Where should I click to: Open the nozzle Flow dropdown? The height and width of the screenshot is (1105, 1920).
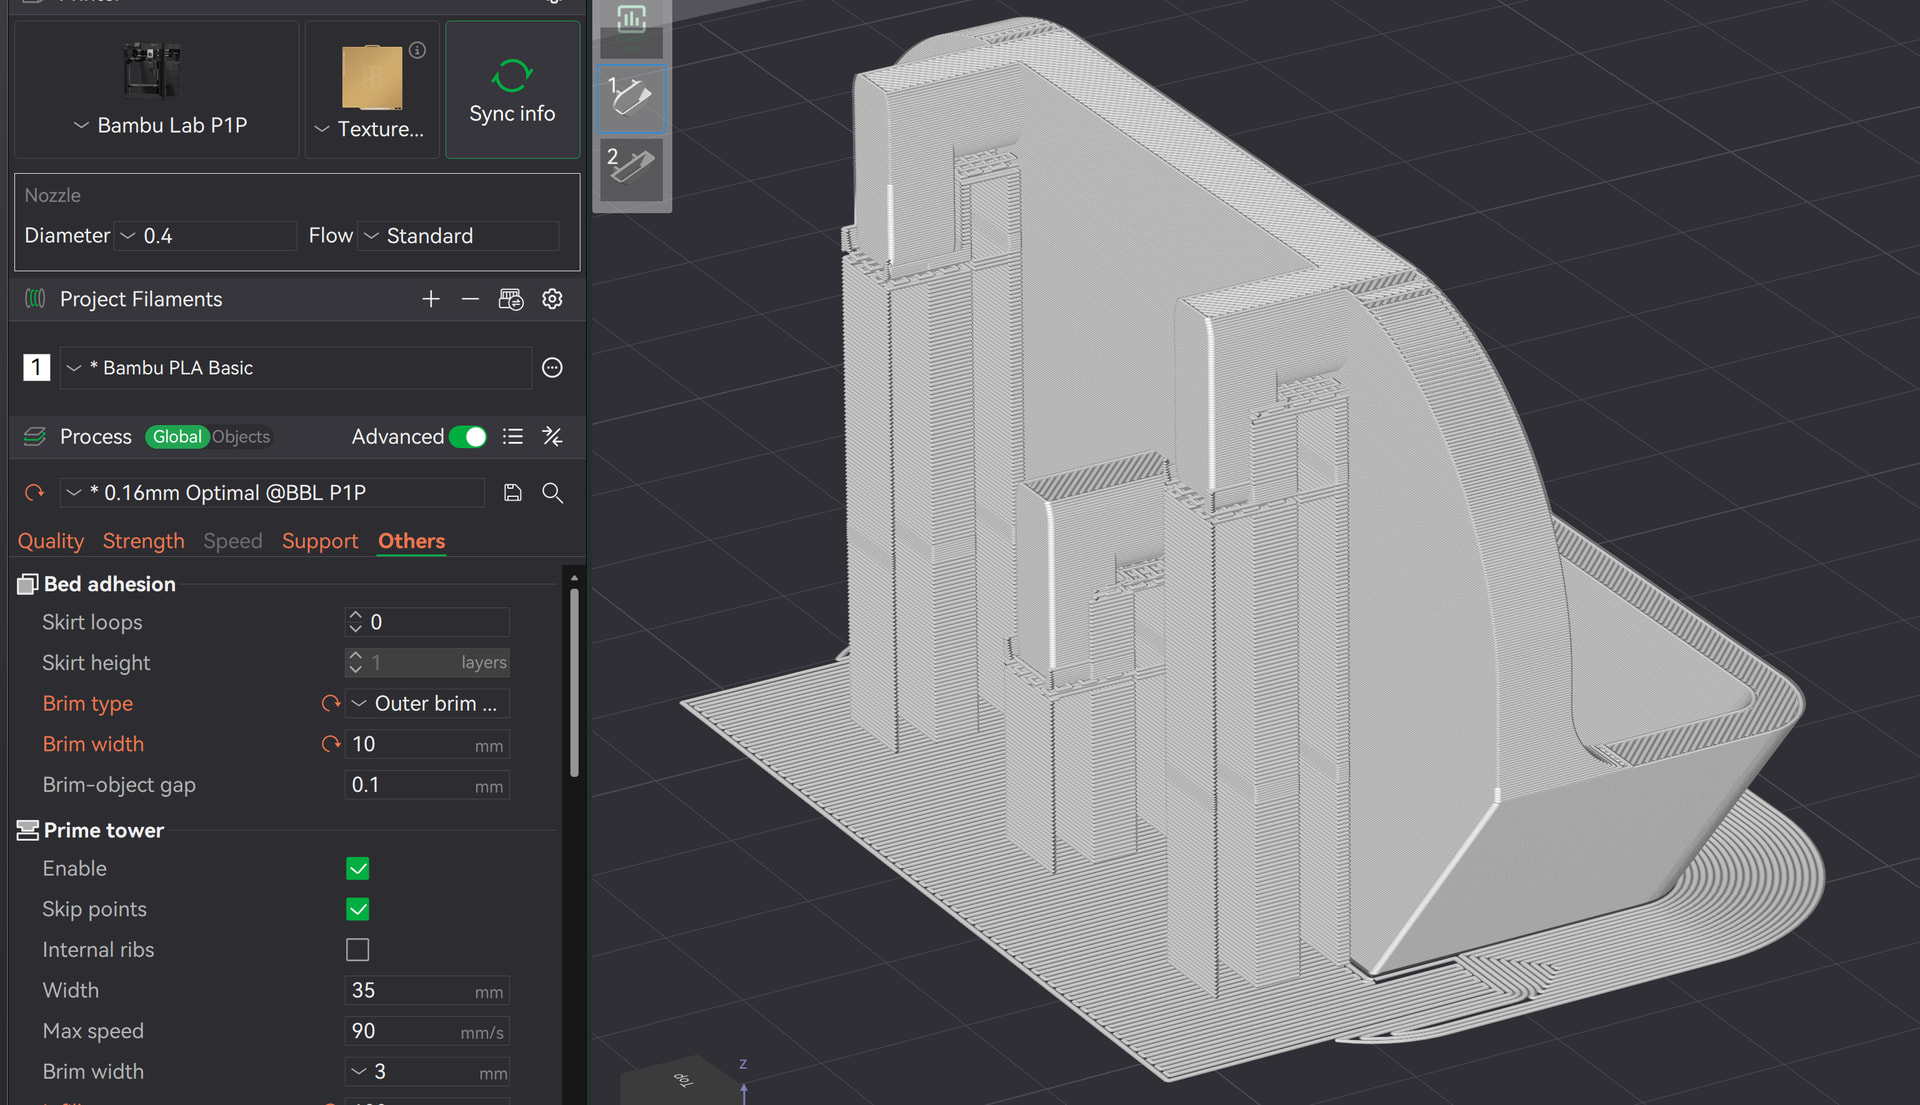click(458, 236)
